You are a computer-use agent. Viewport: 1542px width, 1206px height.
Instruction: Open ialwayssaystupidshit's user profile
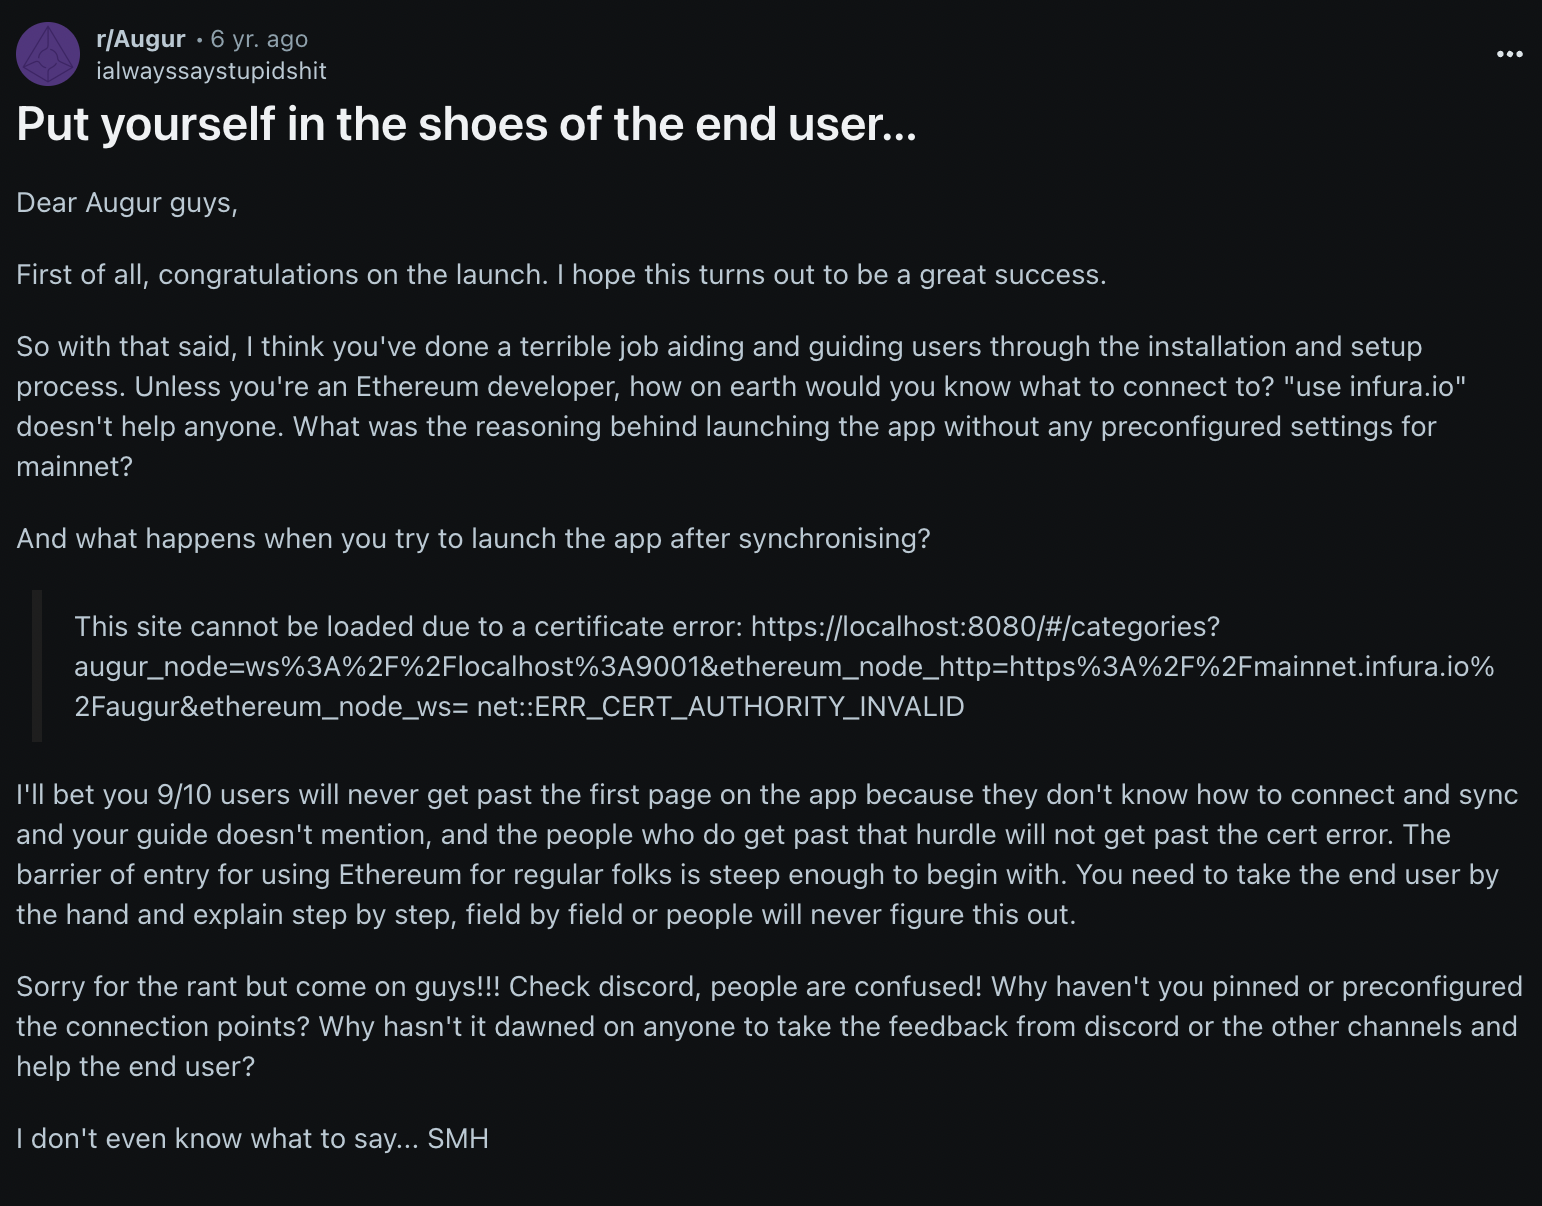coord(211,71)
